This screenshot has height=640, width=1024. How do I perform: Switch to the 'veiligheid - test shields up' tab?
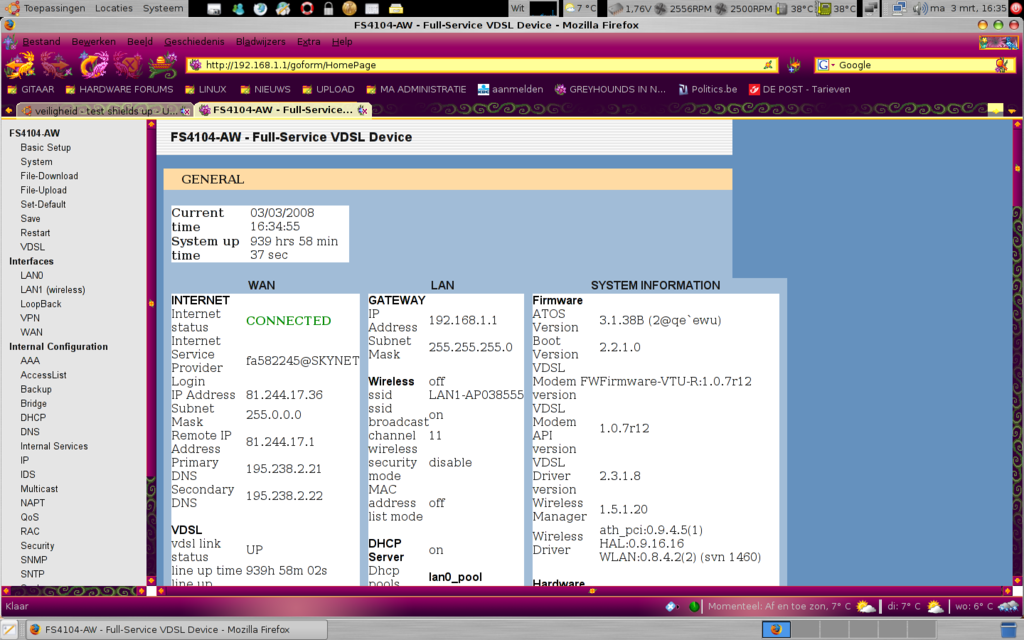coord(98,110)
